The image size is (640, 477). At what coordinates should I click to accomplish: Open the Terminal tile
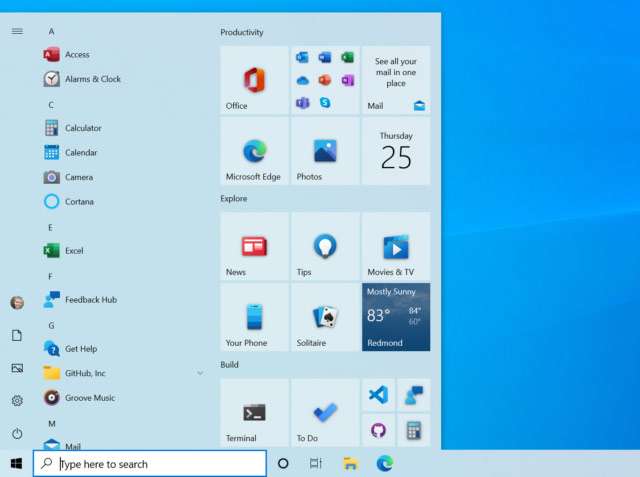[254, 413]
